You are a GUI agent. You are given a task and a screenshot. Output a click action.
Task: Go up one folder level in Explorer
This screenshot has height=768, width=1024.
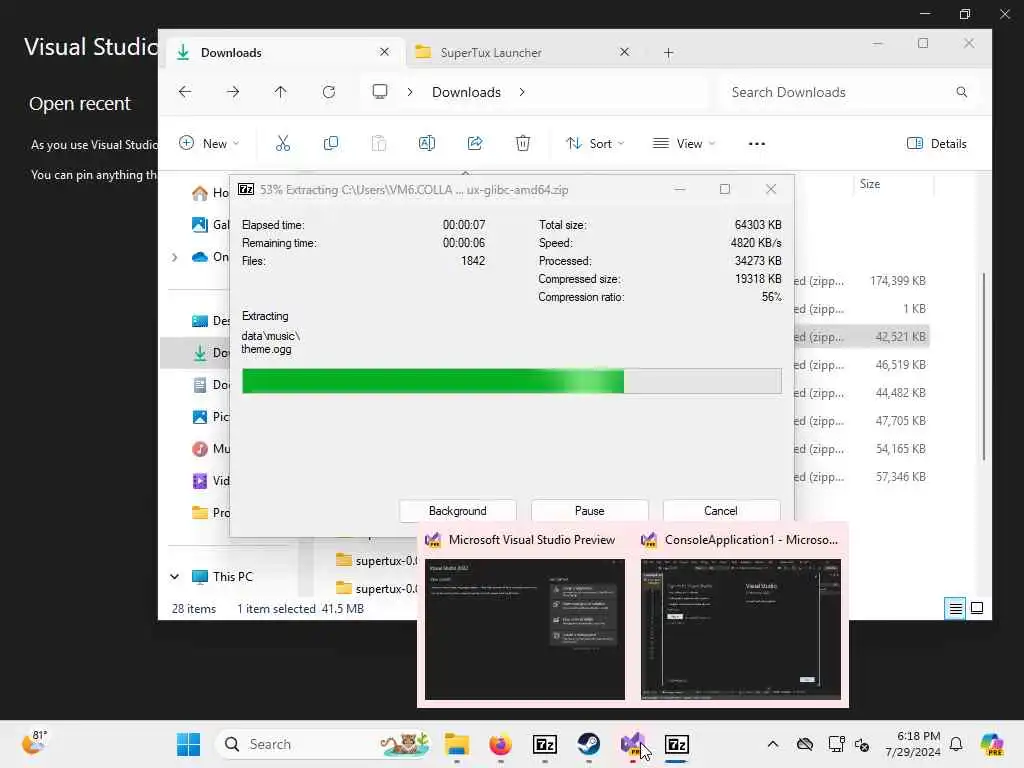click(280, 92)
